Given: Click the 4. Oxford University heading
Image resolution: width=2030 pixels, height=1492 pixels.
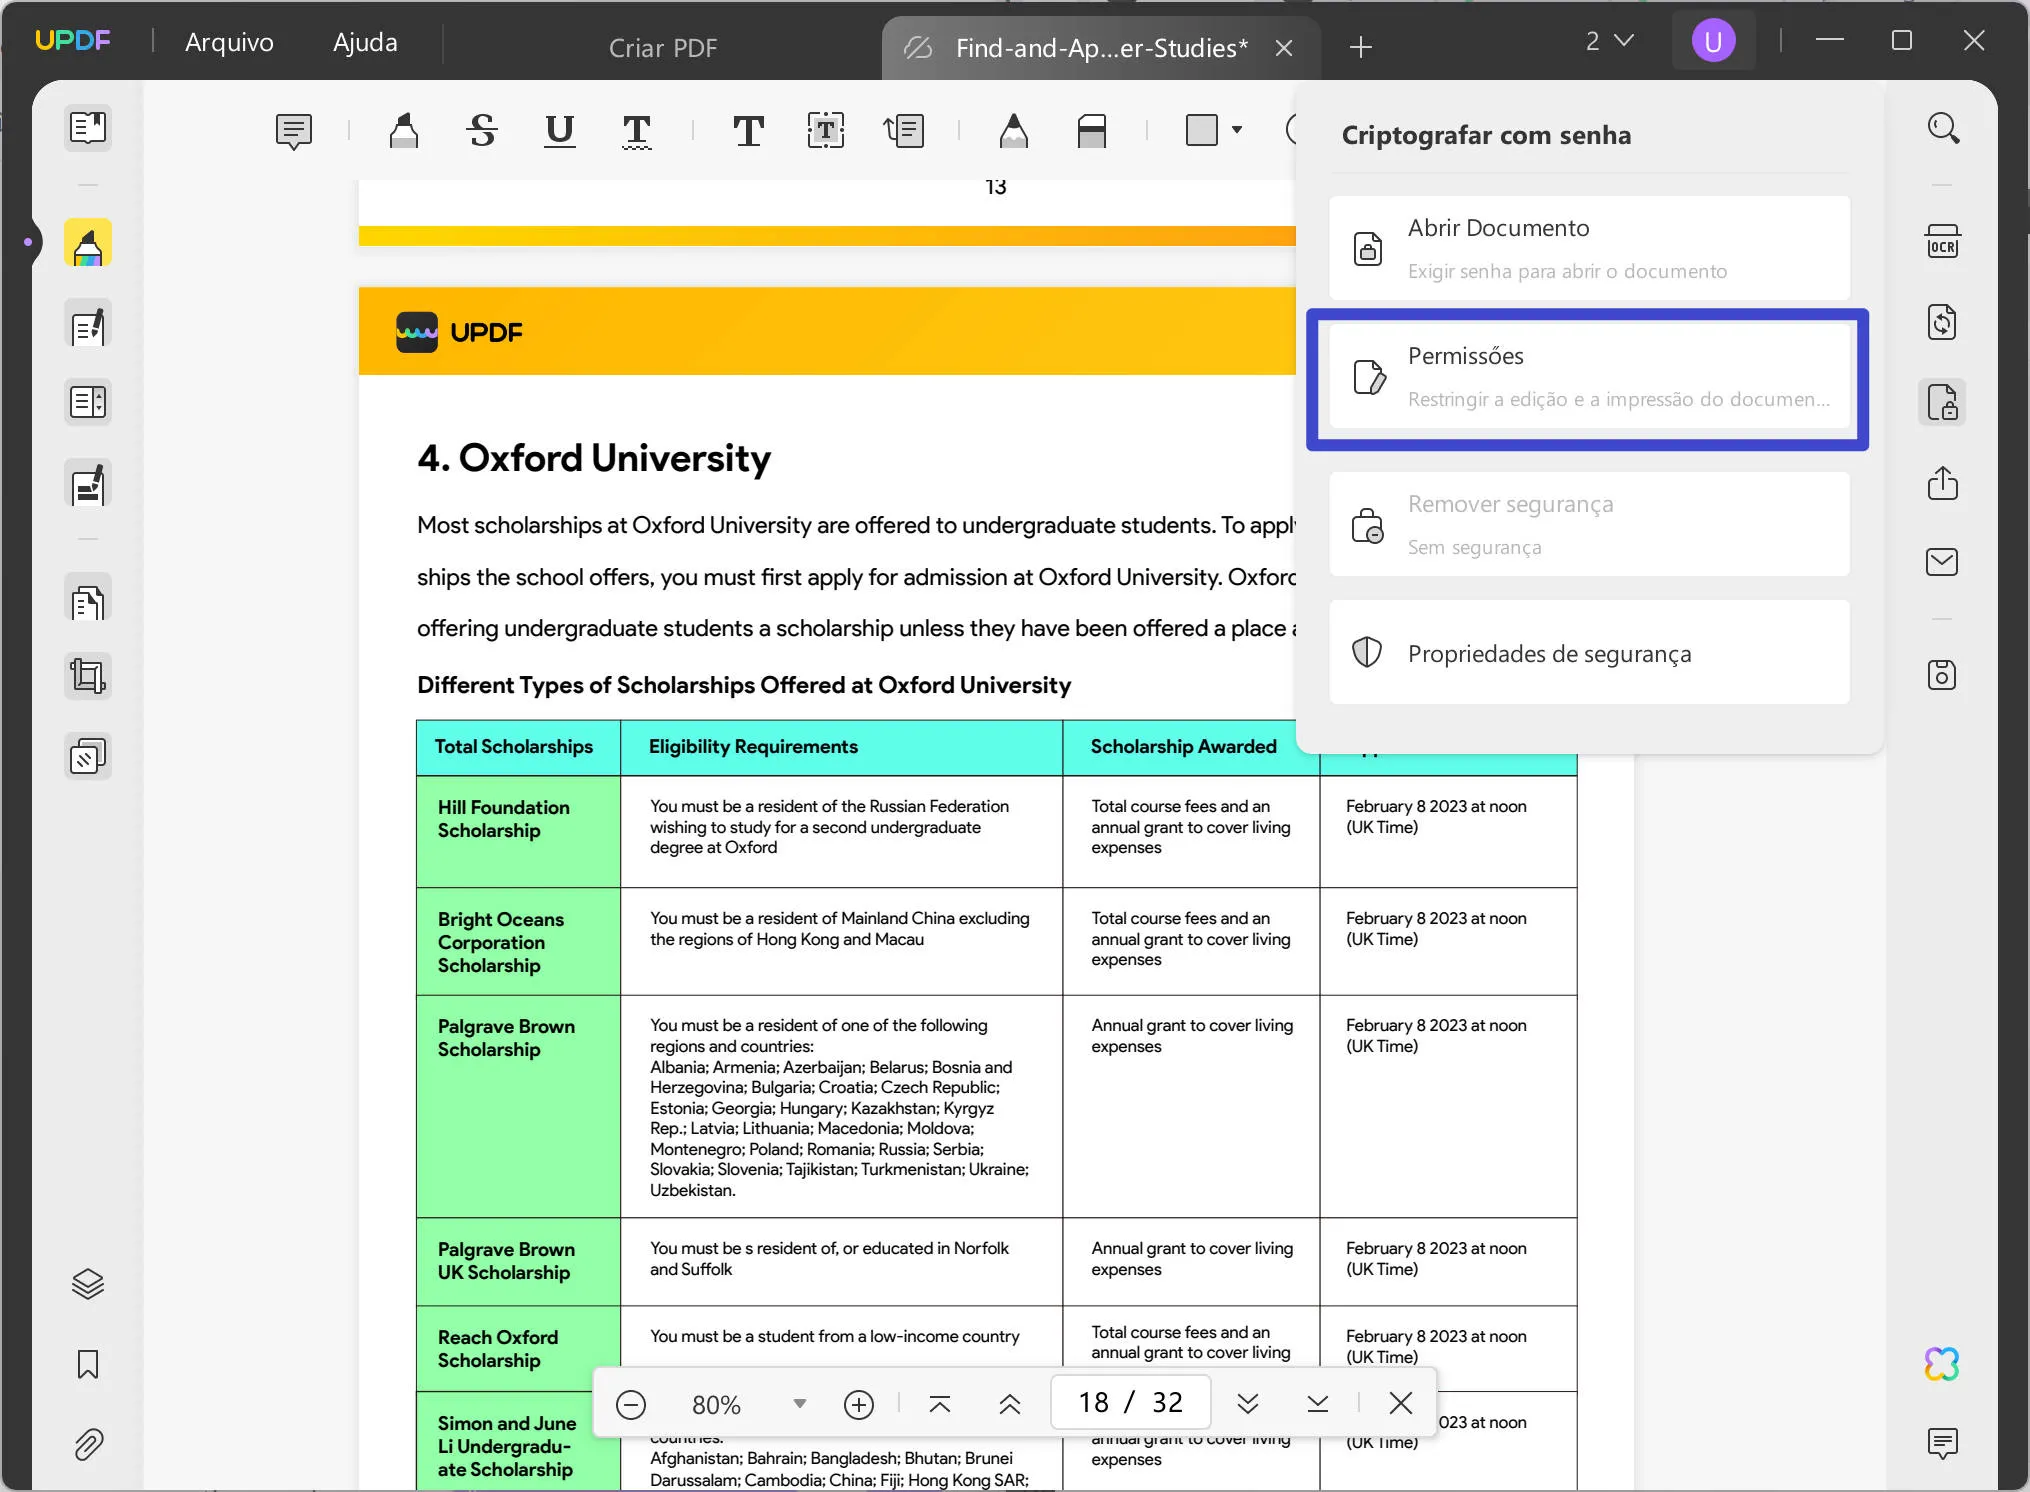Looking at the screenshot, I should tap(594, 459).
